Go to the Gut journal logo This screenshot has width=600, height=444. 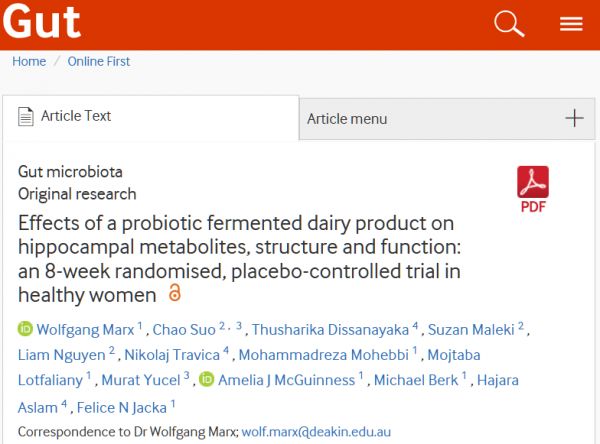click(x=41, y=23)
